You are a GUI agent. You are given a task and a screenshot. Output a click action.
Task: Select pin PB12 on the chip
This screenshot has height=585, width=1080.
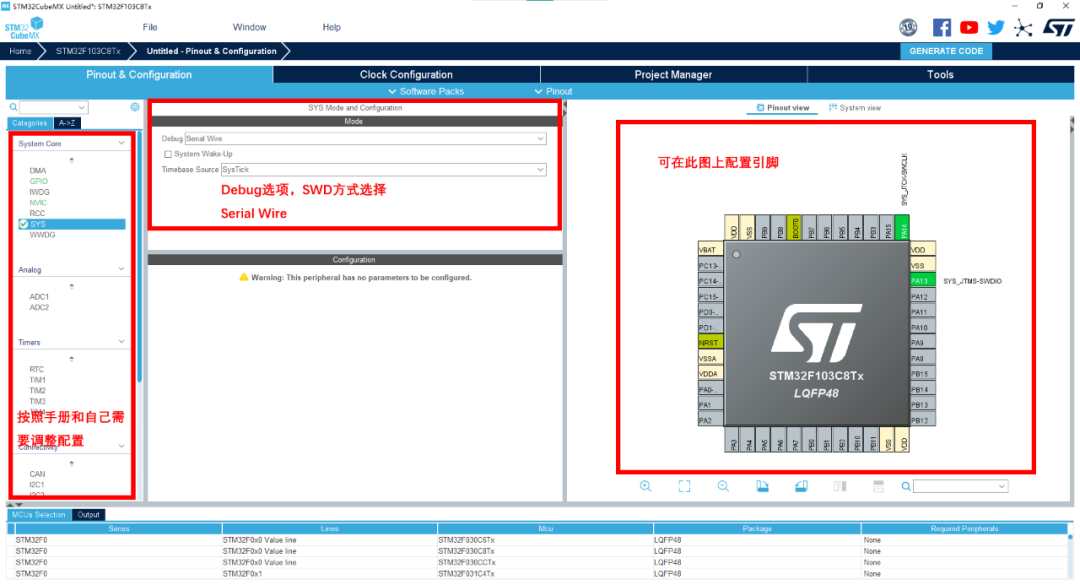tap(923, 420)
